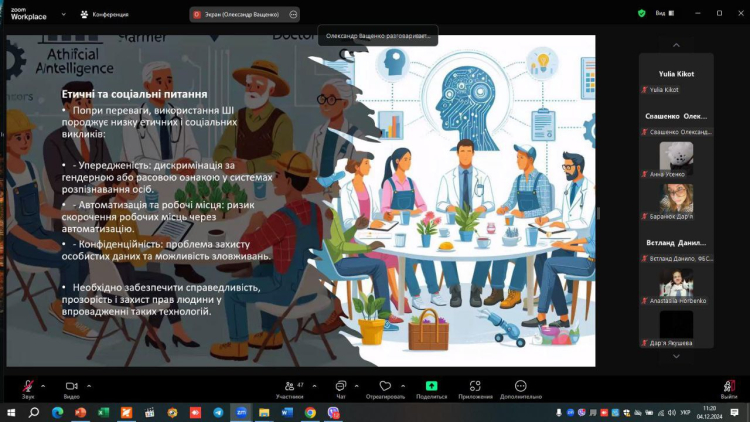The width and height of the screenshot is (750, 422).
Task: Open reactions menu (Отреагировать)
Action: coord(385,386)
